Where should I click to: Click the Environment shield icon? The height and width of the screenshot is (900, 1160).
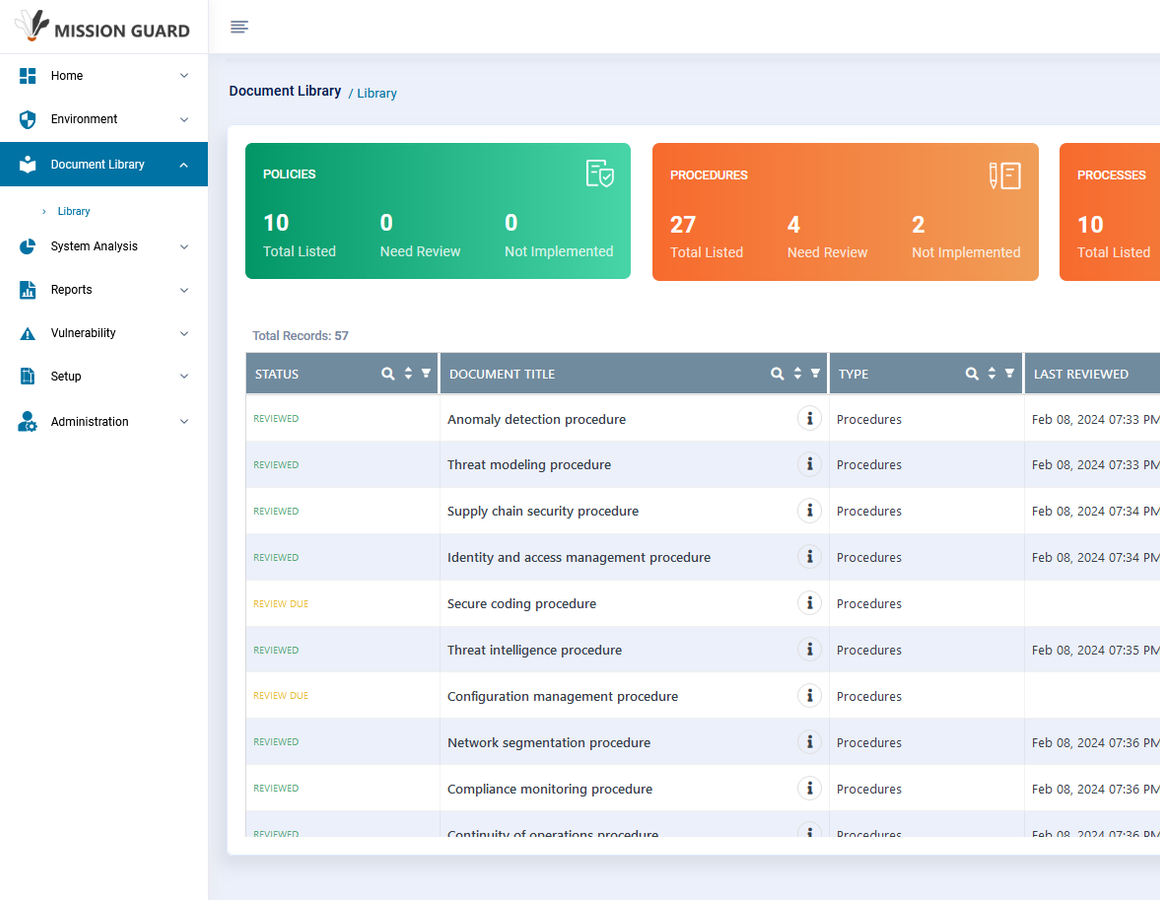coord(27,119)
